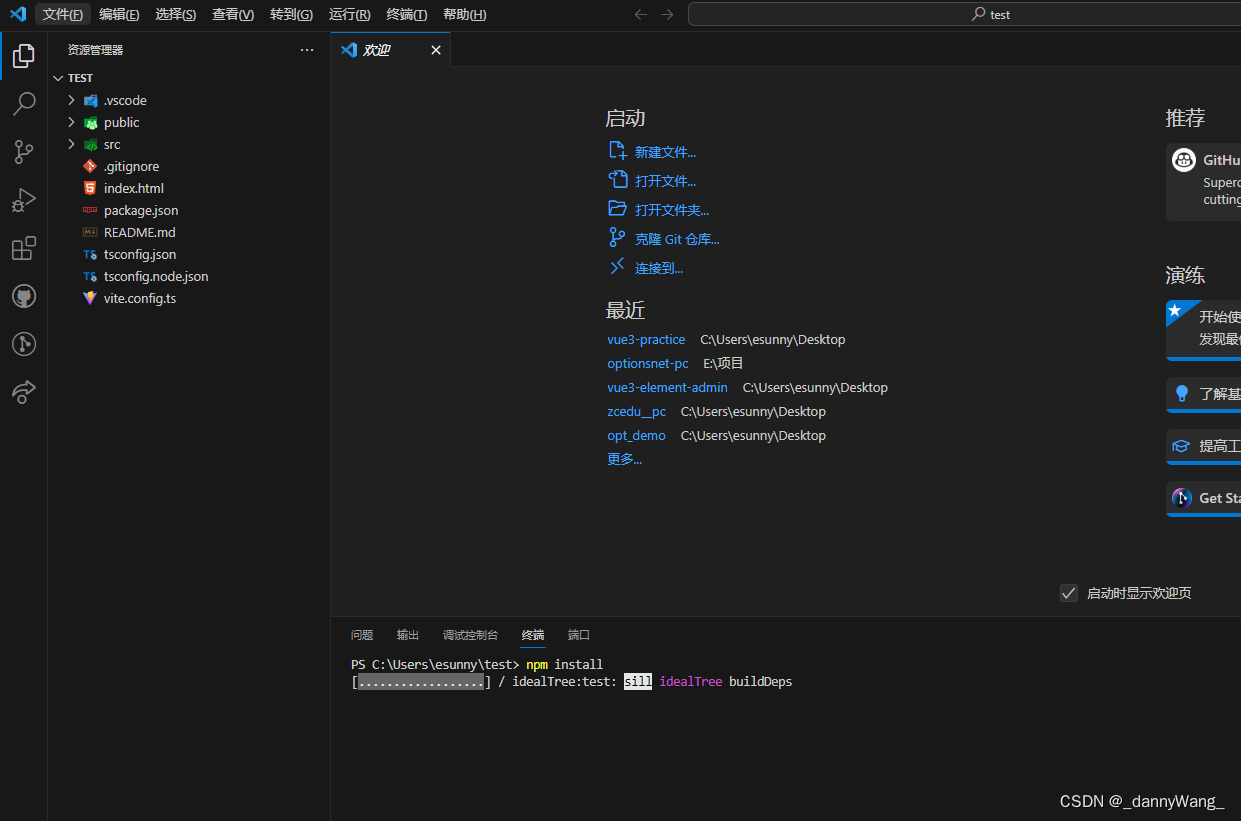Switch to the 输出 panel tab

pyautogui.click(x=408, y=635)
